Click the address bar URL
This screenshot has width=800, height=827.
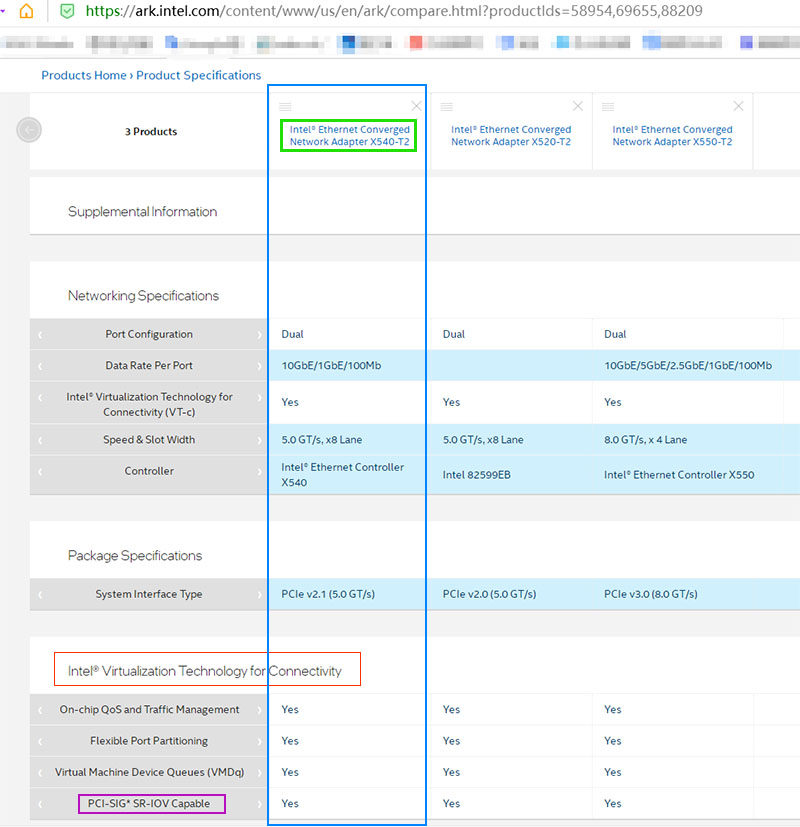point(394,11)
